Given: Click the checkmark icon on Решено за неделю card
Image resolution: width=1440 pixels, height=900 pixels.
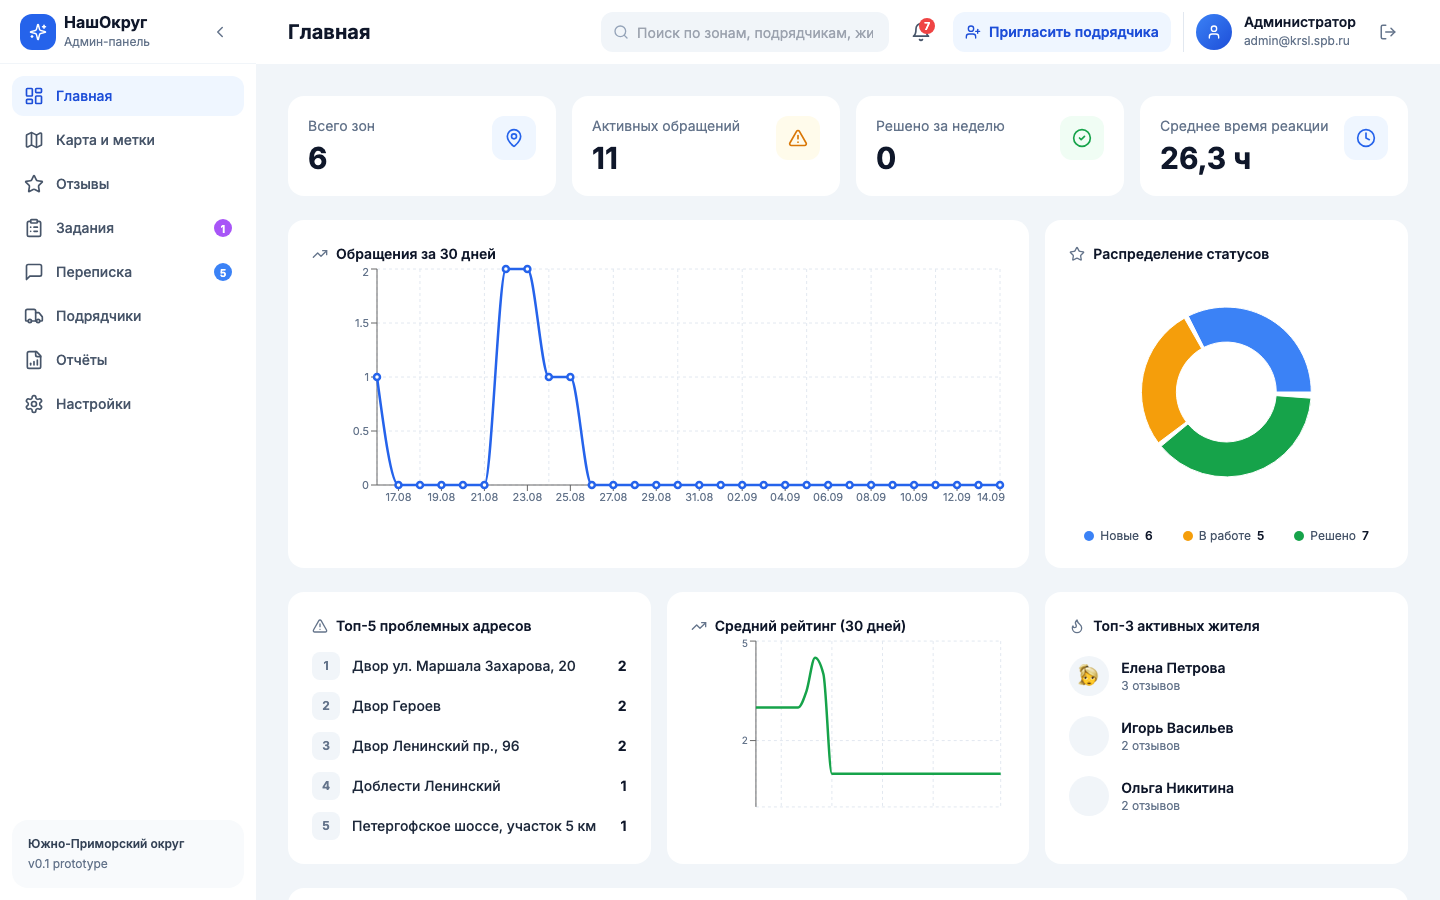Looking at the screenshot, I should (1082, 138).
